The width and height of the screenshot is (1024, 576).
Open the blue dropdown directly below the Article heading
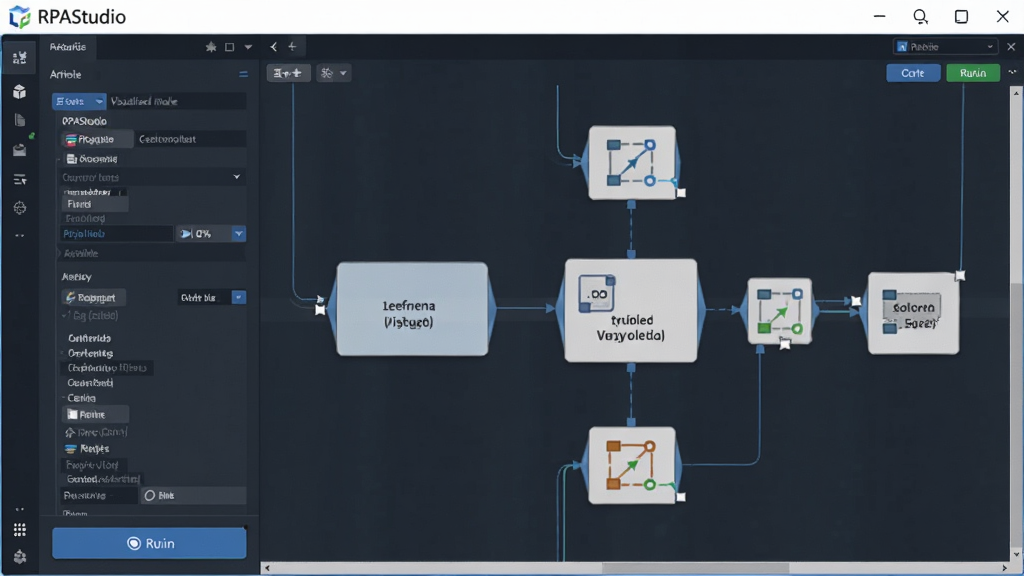[x=78, y=101]
